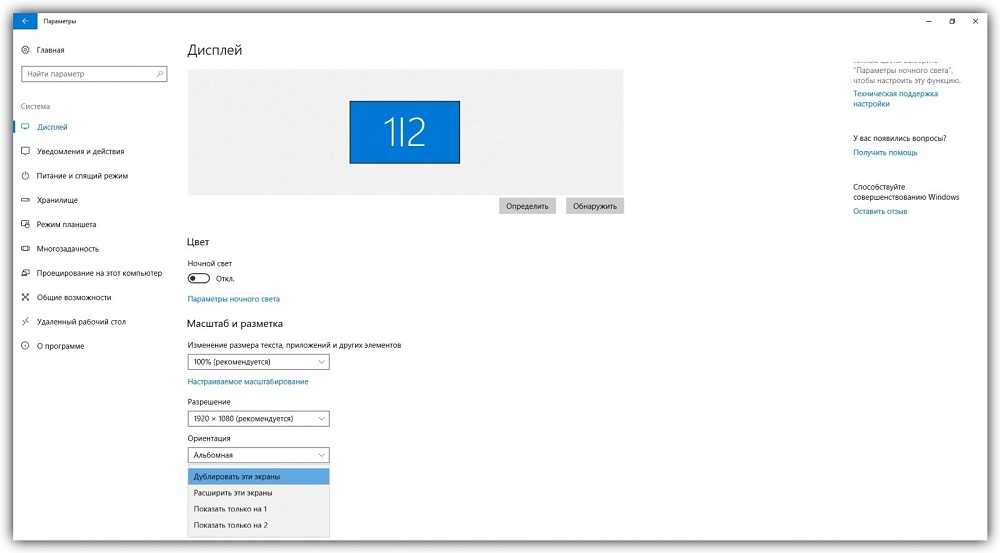Open Уведомления и действия section
Image resolution: width=1000 pixels, height=553 pixels.
(x=80, y=151)
